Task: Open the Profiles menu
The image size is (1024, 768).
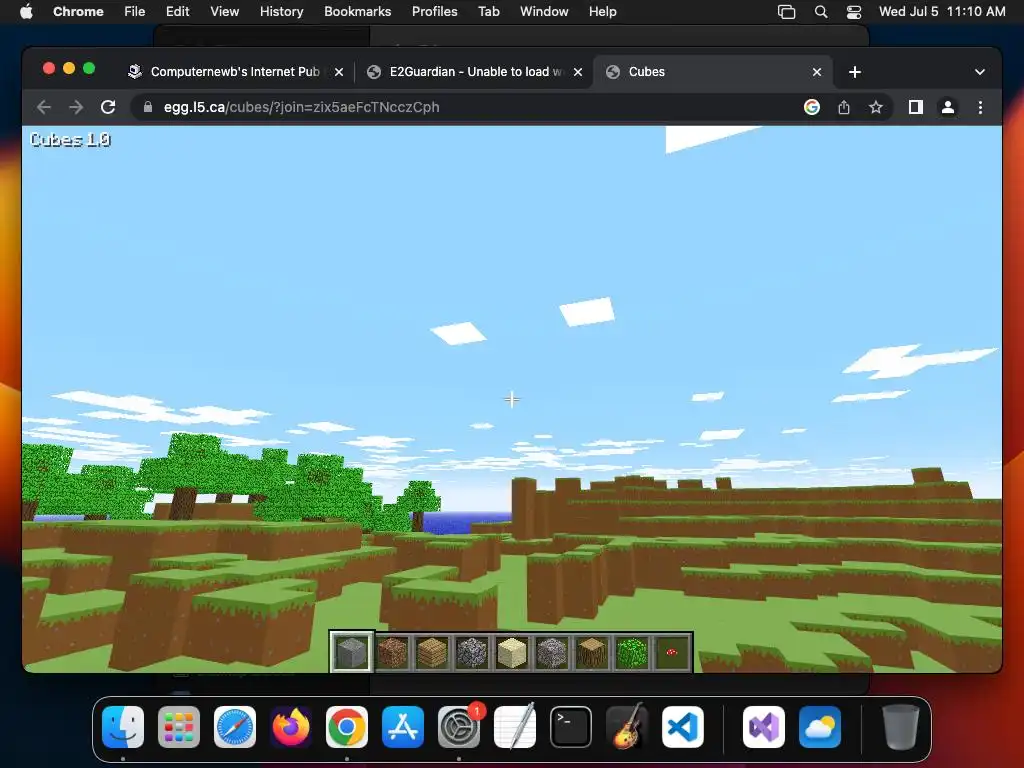Action: click(434, 12)
